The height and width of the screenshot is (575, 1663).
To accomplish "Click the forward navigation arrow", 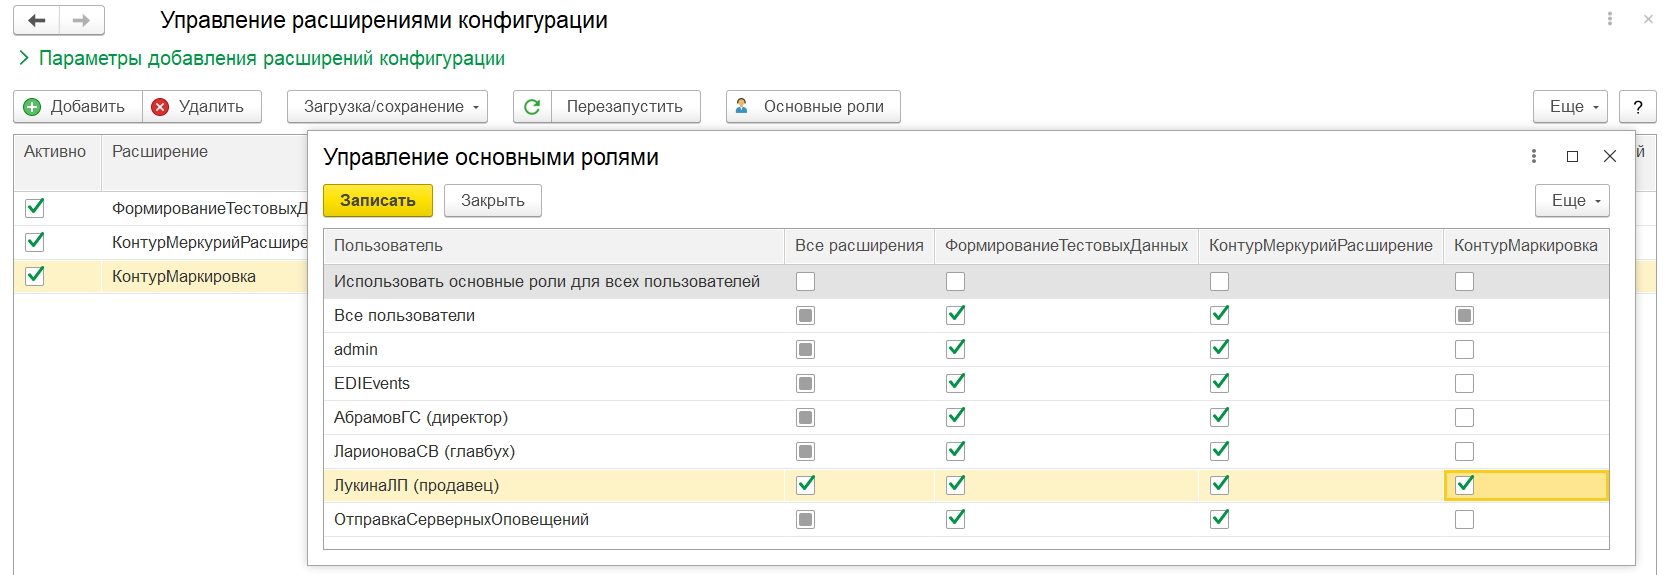I will tap(82, 20).
